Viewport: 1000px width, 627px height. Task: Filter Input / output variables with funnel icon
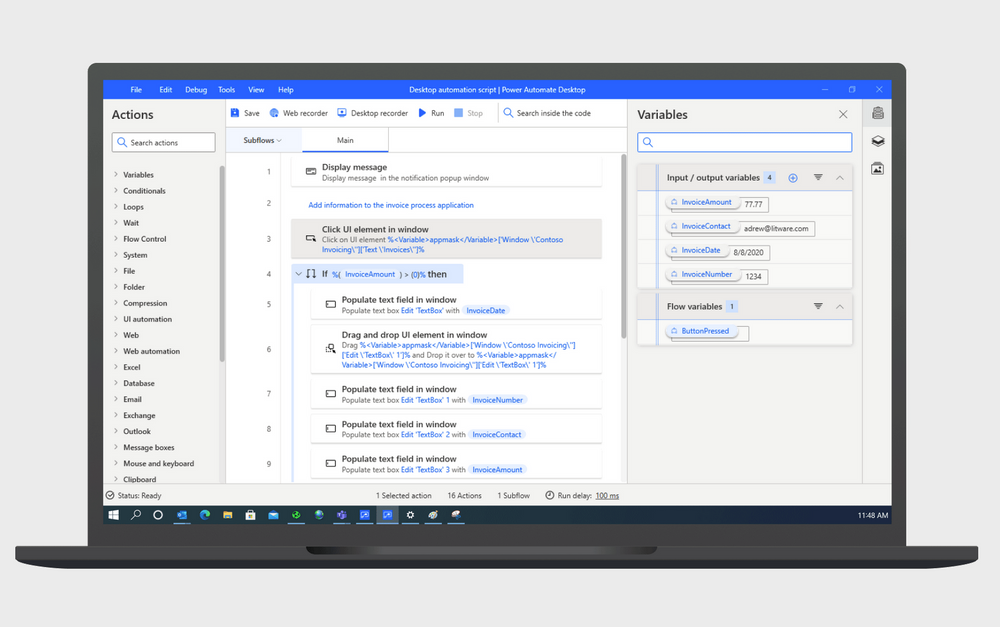[x=818, y=177]
